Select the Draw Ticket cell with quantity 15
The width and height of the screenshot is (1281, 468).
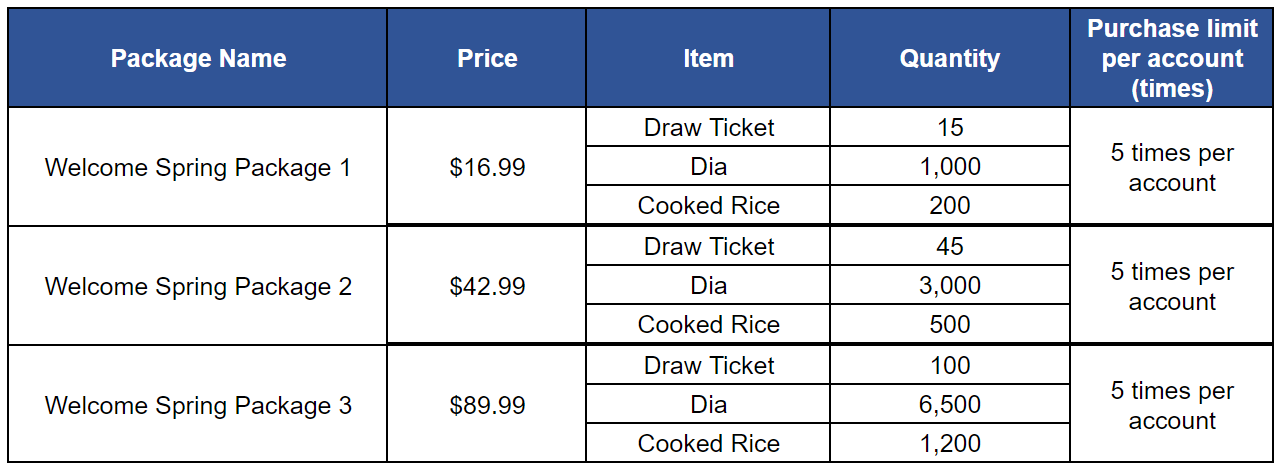tap(708, 127)
